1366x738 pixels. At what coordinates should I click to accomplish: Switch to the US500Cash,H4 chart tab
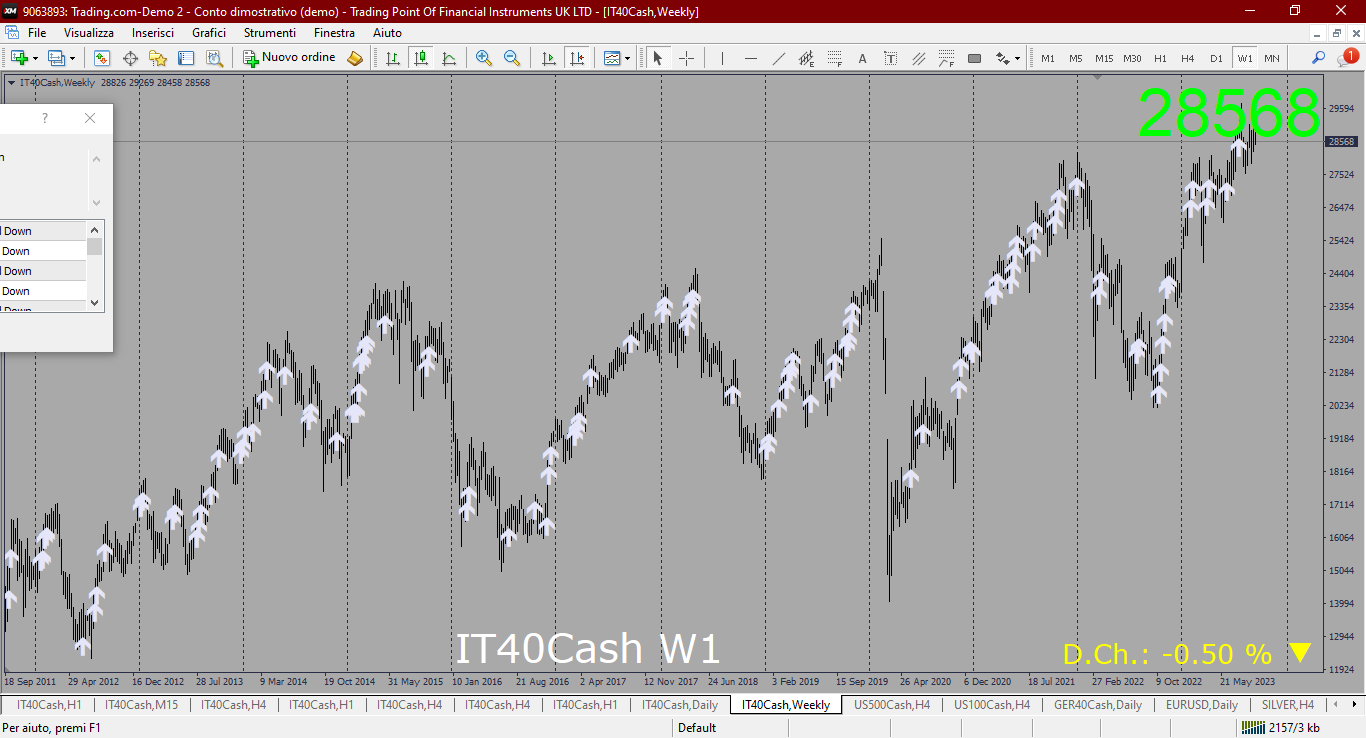click(x=892, y=705)
